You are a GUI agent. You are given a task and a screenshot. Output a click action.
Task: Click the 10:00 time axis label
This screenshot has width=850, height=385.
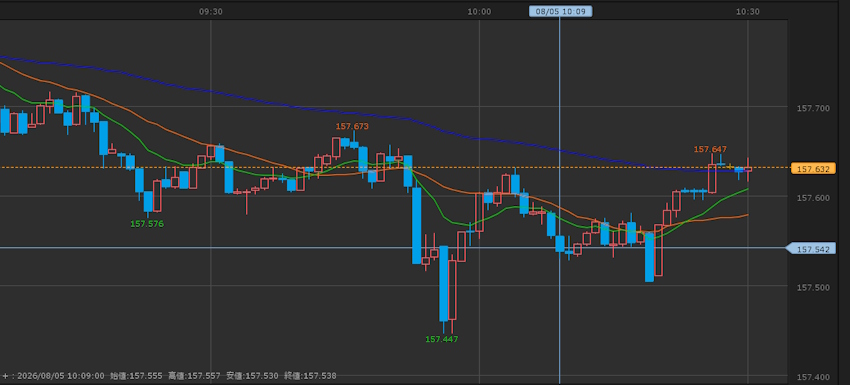[479, 11]
